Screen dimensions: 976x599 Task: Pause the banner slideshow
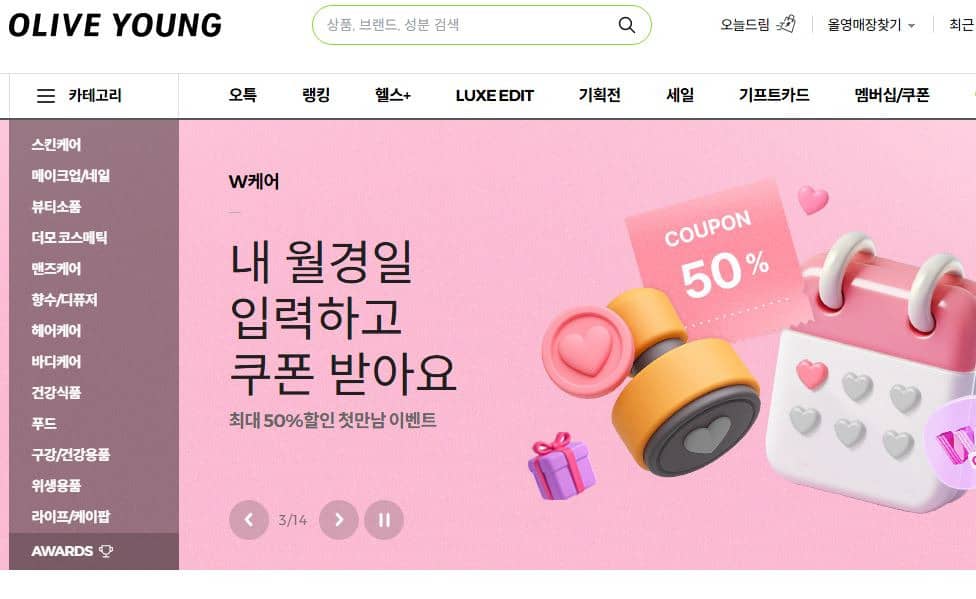pos(384,519)
